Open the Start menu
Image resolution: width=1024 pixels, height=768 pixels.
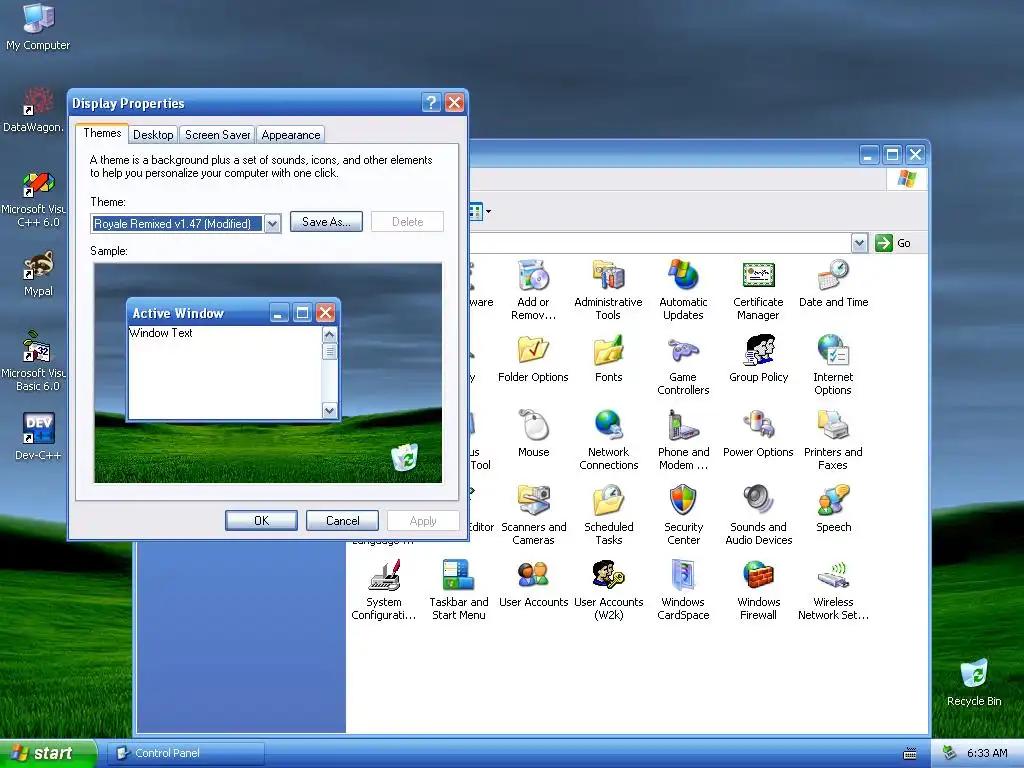[x=48, y=753]
